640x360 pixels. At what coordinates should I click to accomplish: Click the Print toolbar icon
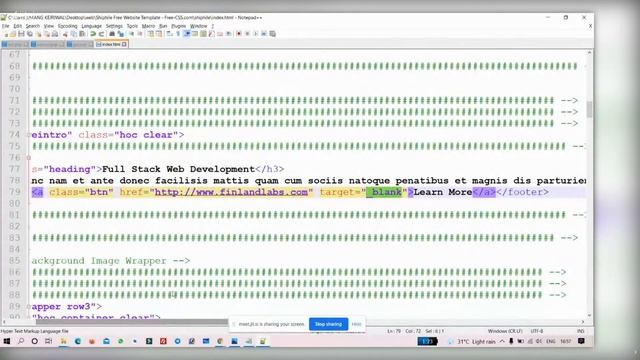click(x=55, y=34)
